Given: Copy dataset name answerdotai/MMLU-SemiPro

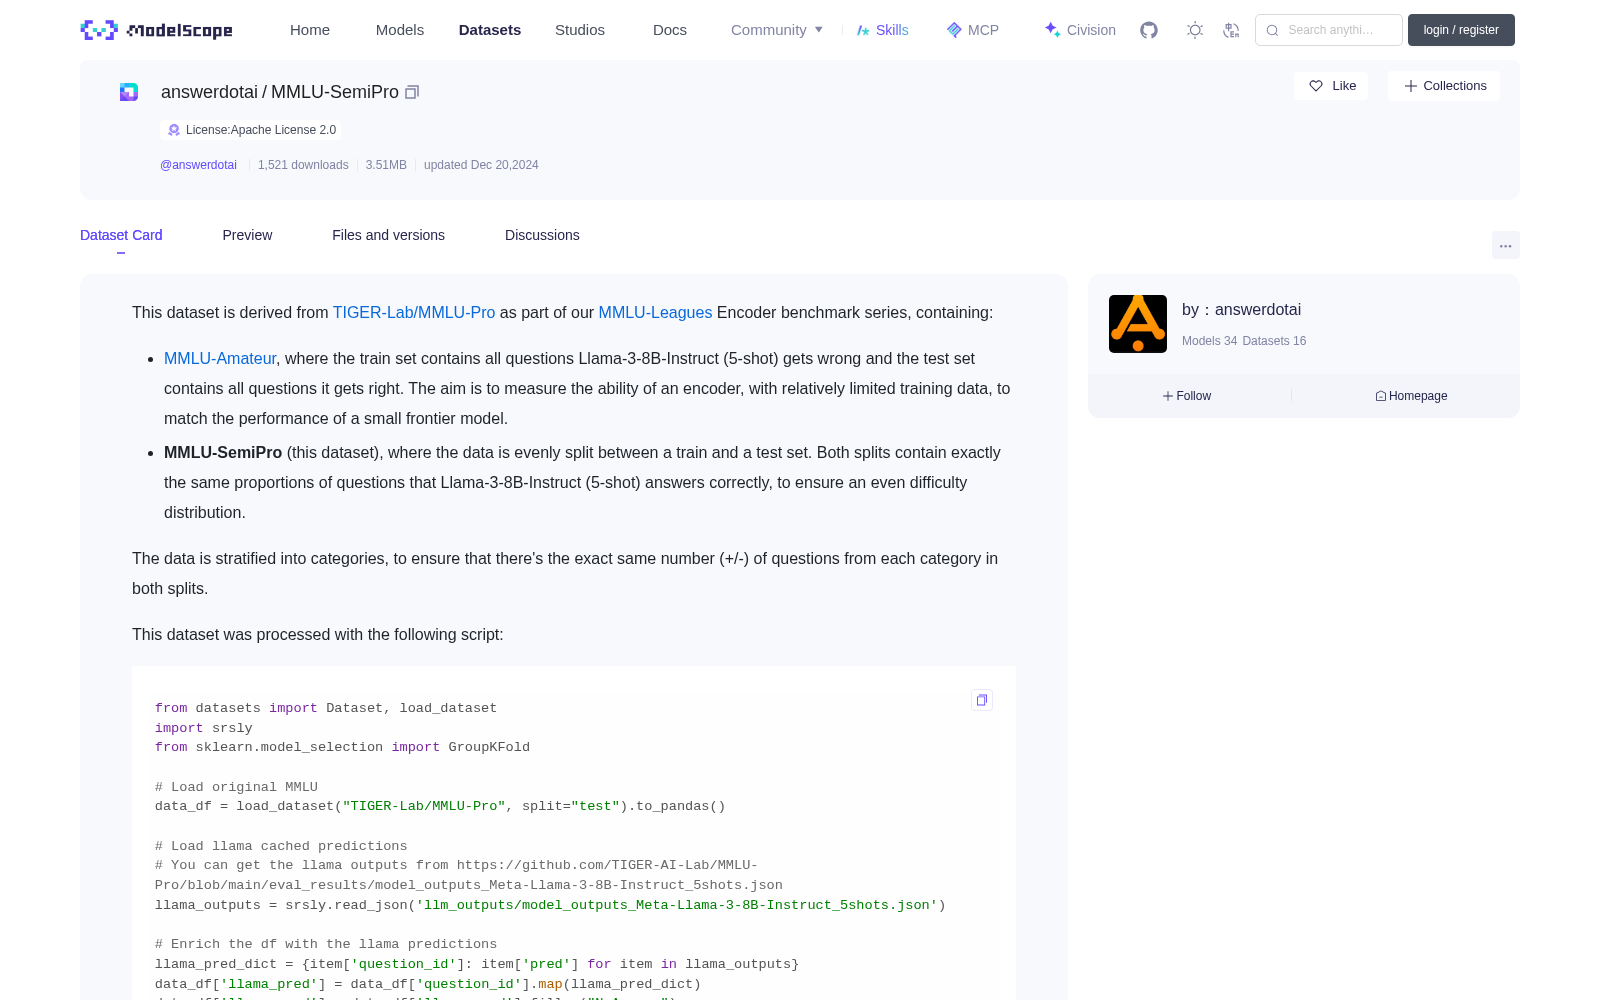Looking at the screenshot, I should tap(412, 92).
